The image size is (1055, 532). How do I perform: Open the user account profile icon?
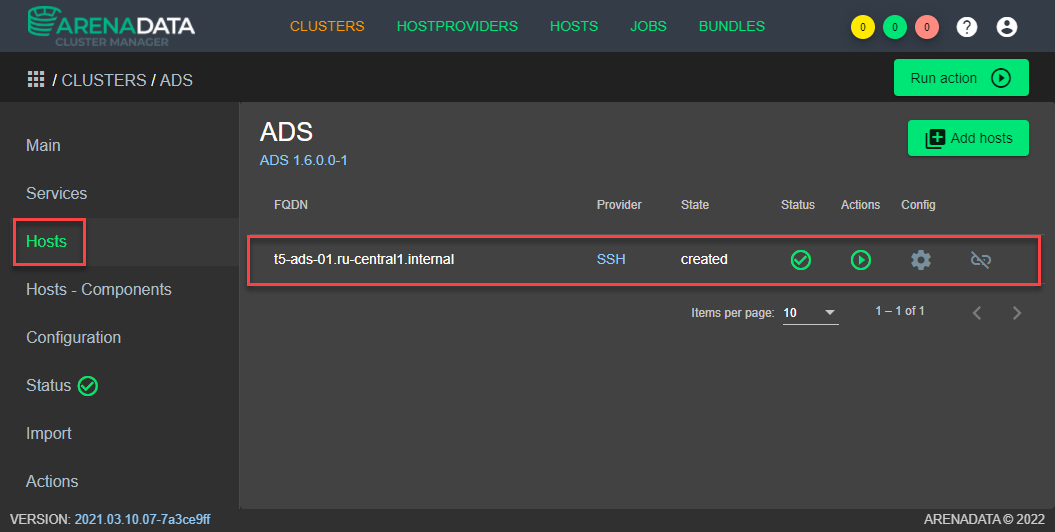click(1007, 27)
